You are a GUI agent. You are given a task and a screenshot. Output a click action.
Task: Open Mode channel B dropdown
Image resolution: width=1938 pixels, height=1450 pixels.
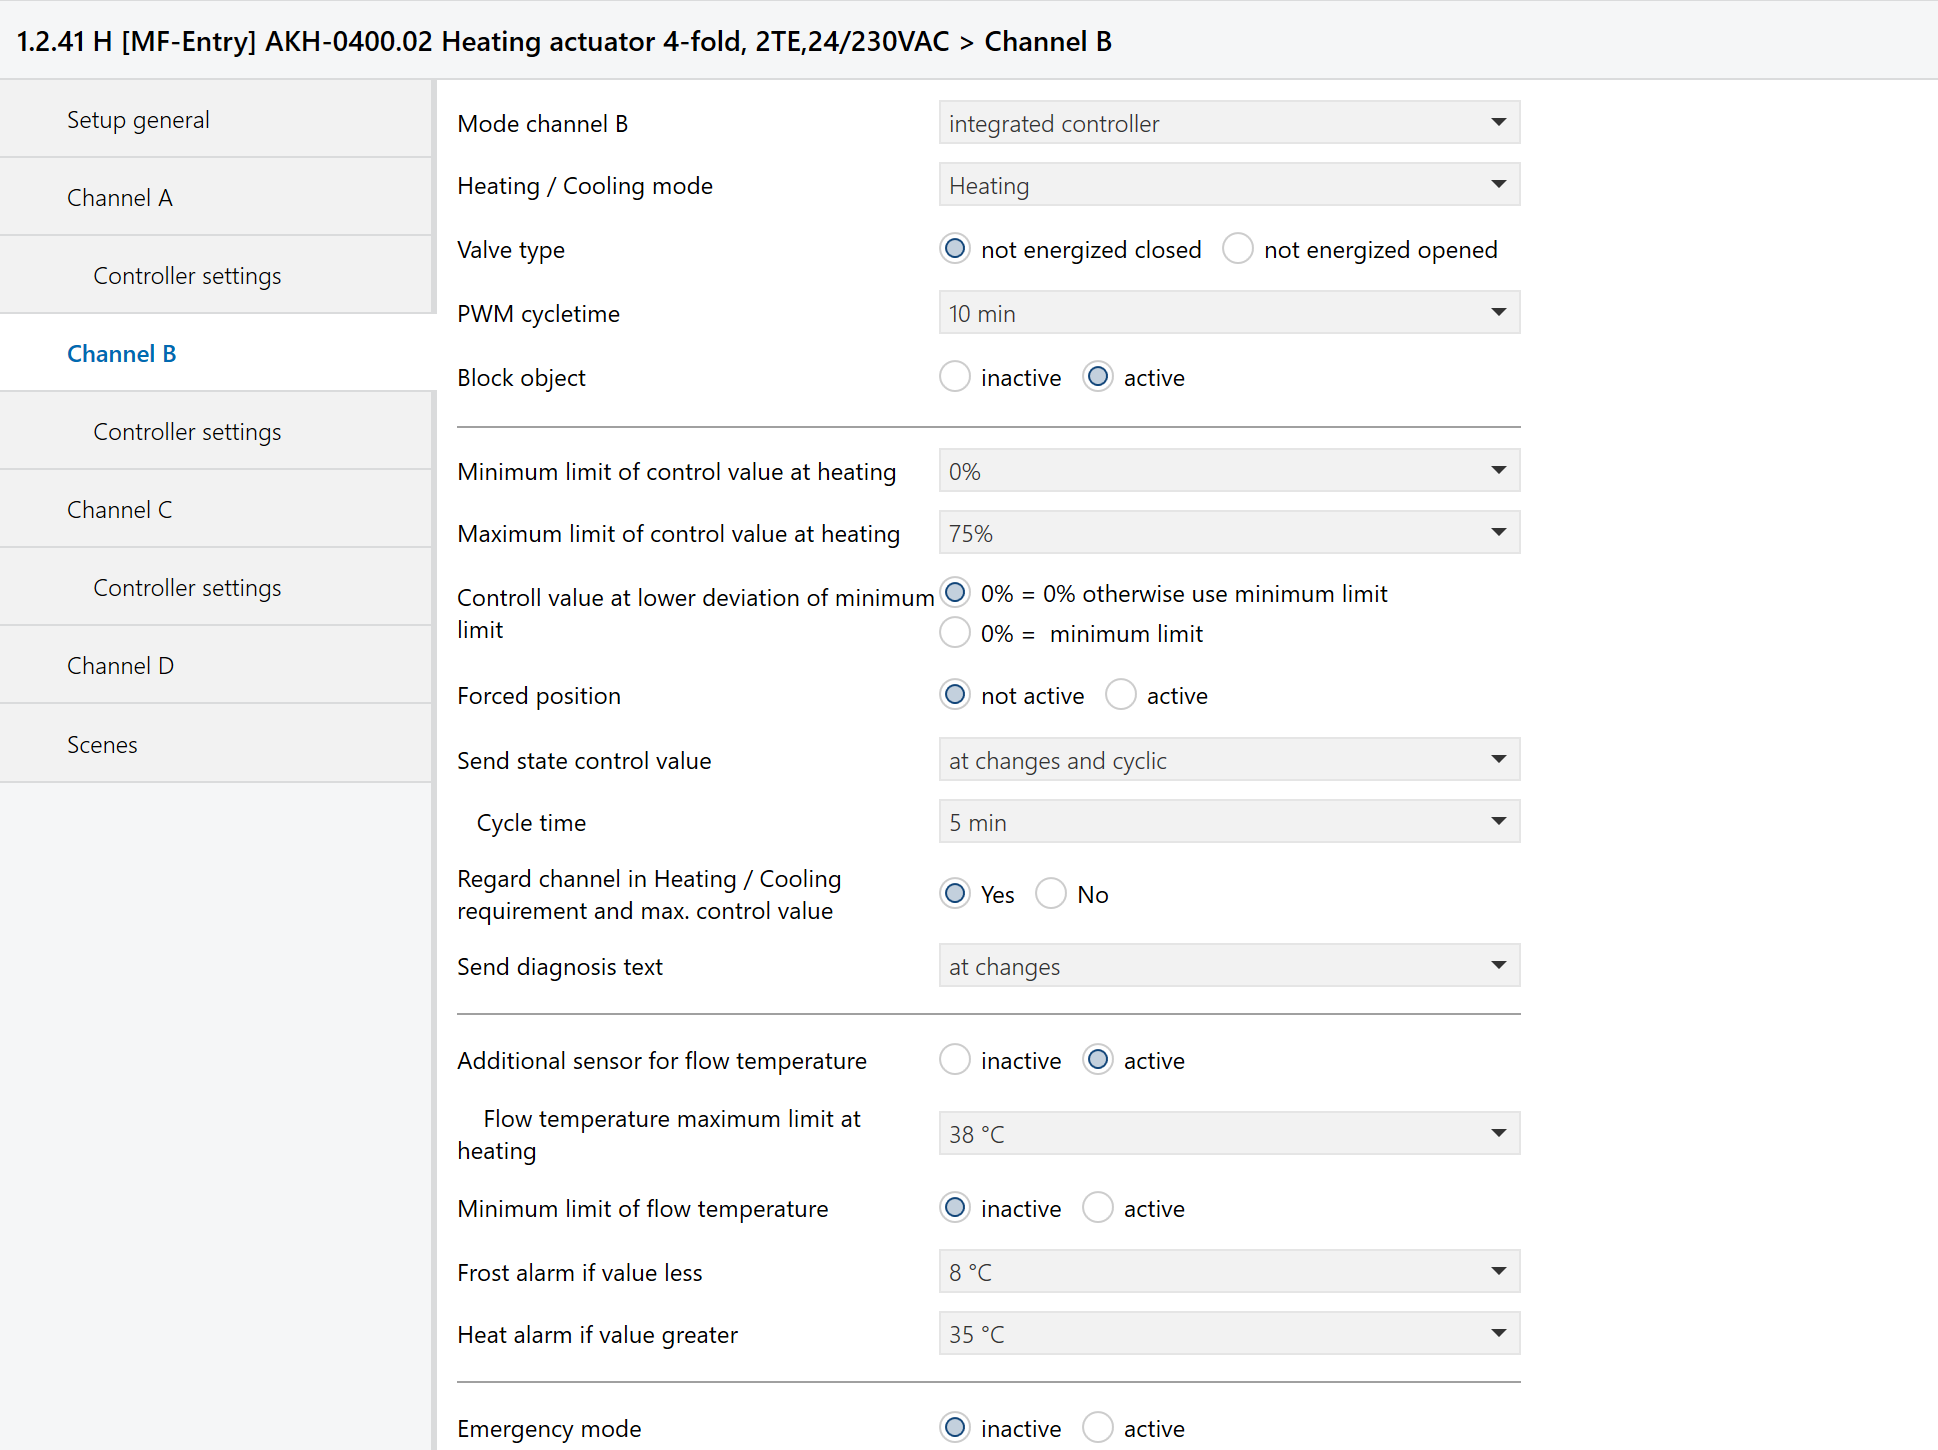[1228, 123]
